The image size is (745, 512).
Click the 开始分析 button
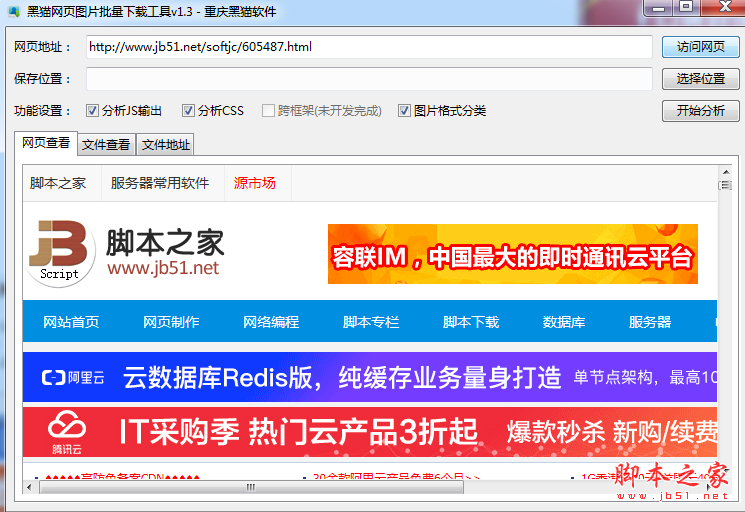[x=701, y=111]
